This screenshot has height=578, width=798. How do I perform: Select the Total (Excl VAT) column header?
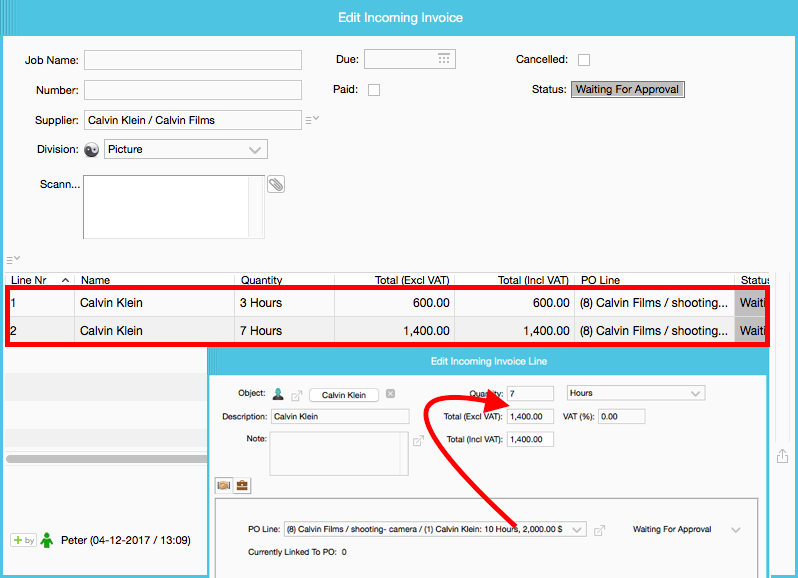tap(395, 280)
